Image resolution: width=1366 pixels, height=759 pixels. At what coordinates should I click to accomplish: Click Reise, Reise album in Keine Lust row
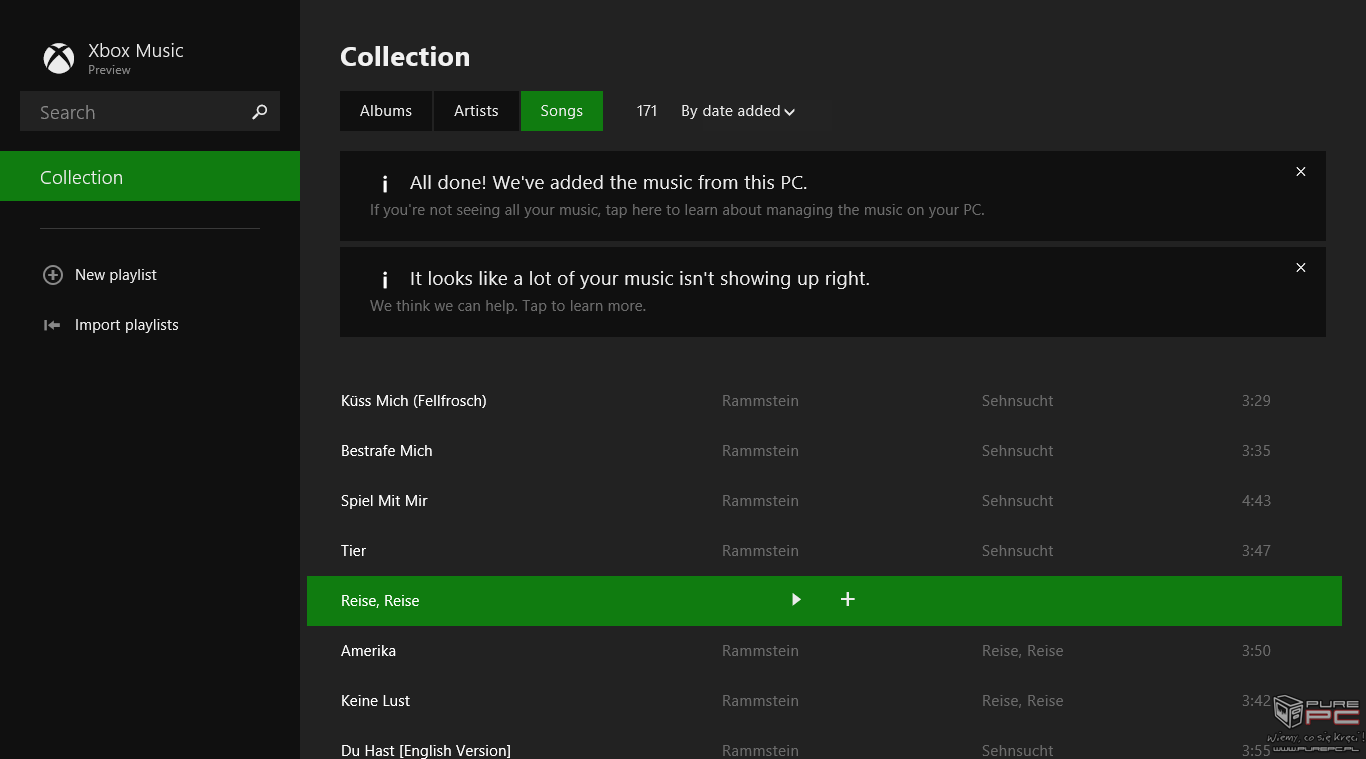point(1023,701)
